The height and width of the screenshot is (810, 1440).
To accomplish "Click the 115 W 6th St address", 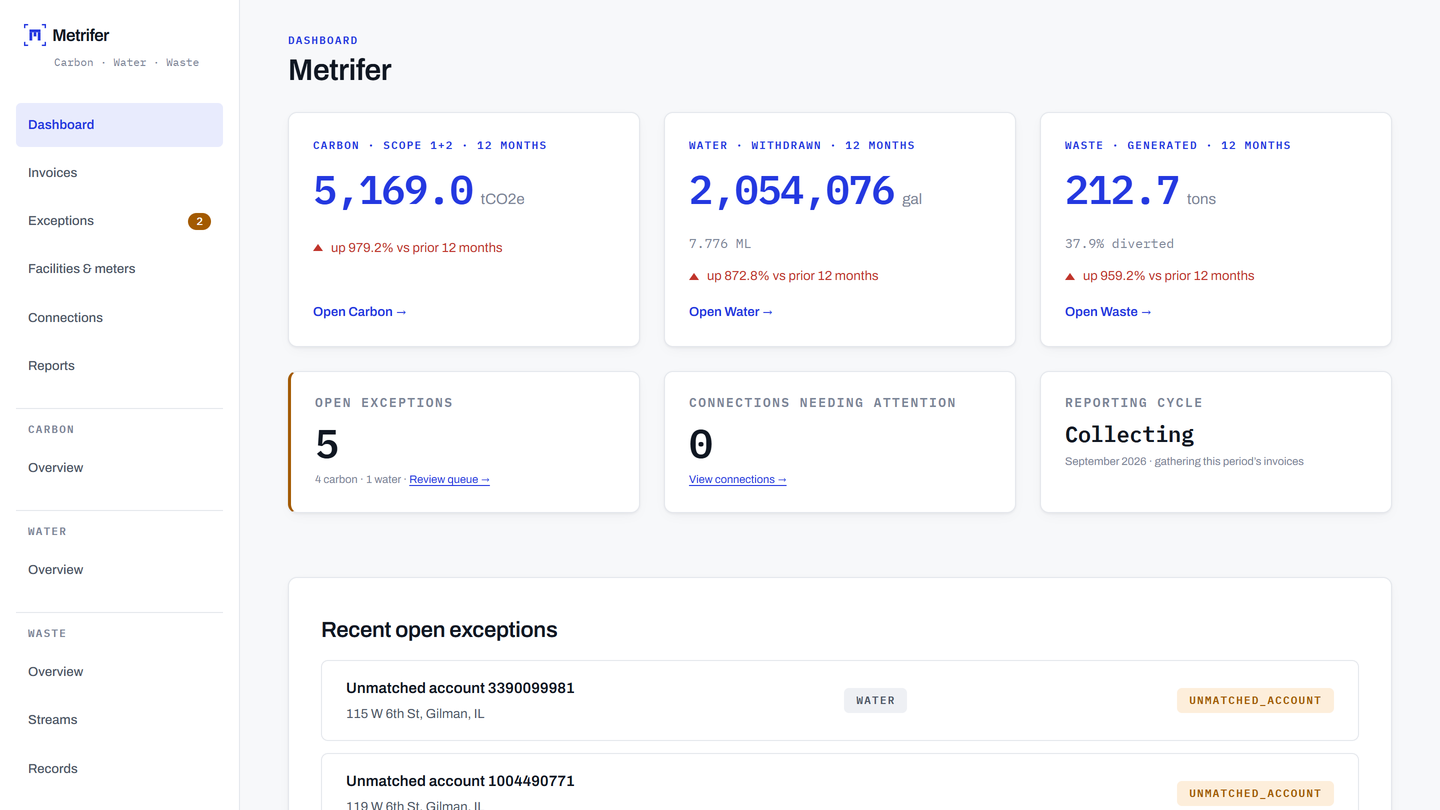I will 415,714.
